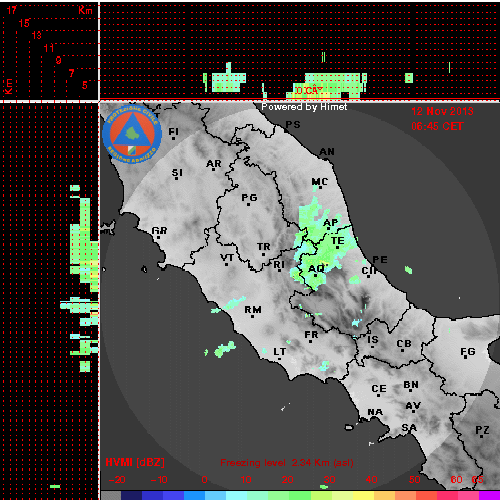Screen dimensions: 500x500
Task: Click the '06:45 CET' time text
Action: coord(437,126)
